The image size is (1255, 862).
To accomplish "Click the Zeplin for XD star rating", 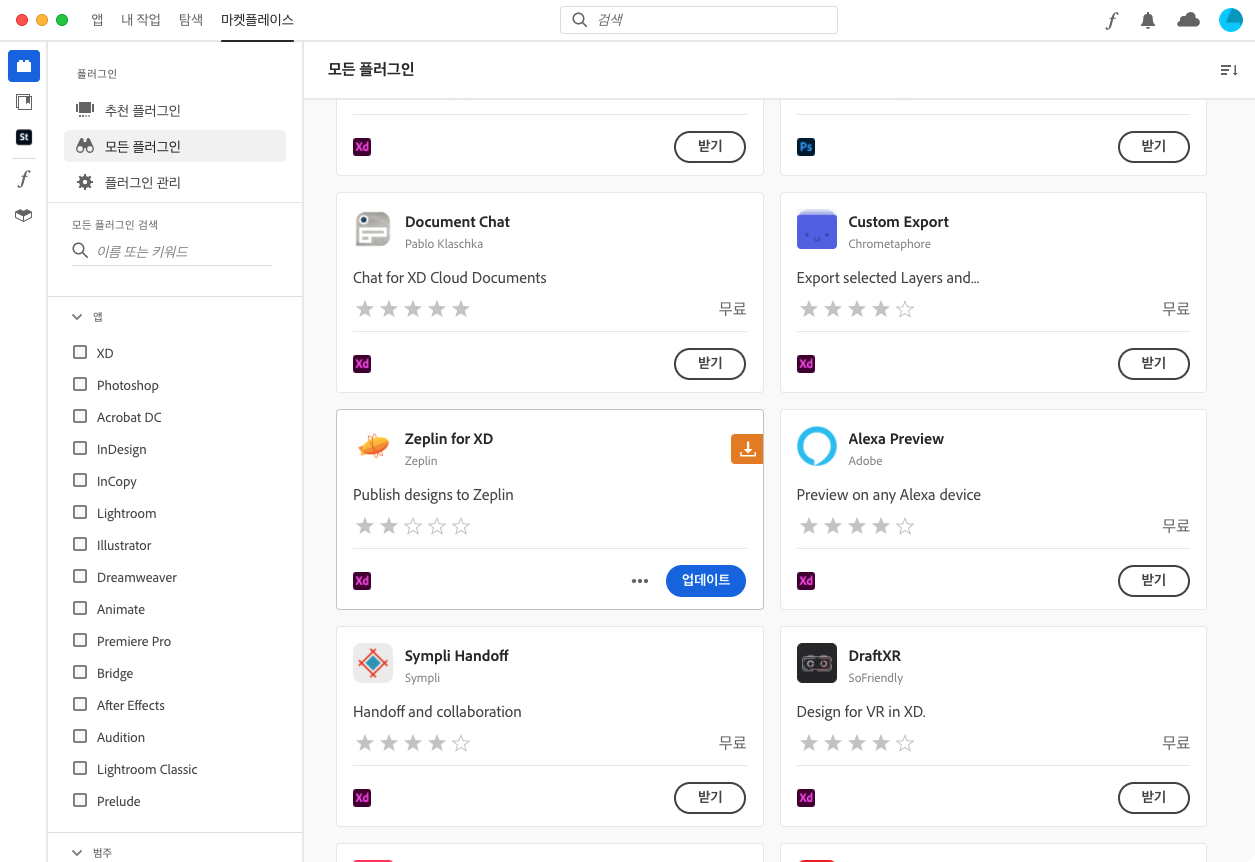I will 413,526.
